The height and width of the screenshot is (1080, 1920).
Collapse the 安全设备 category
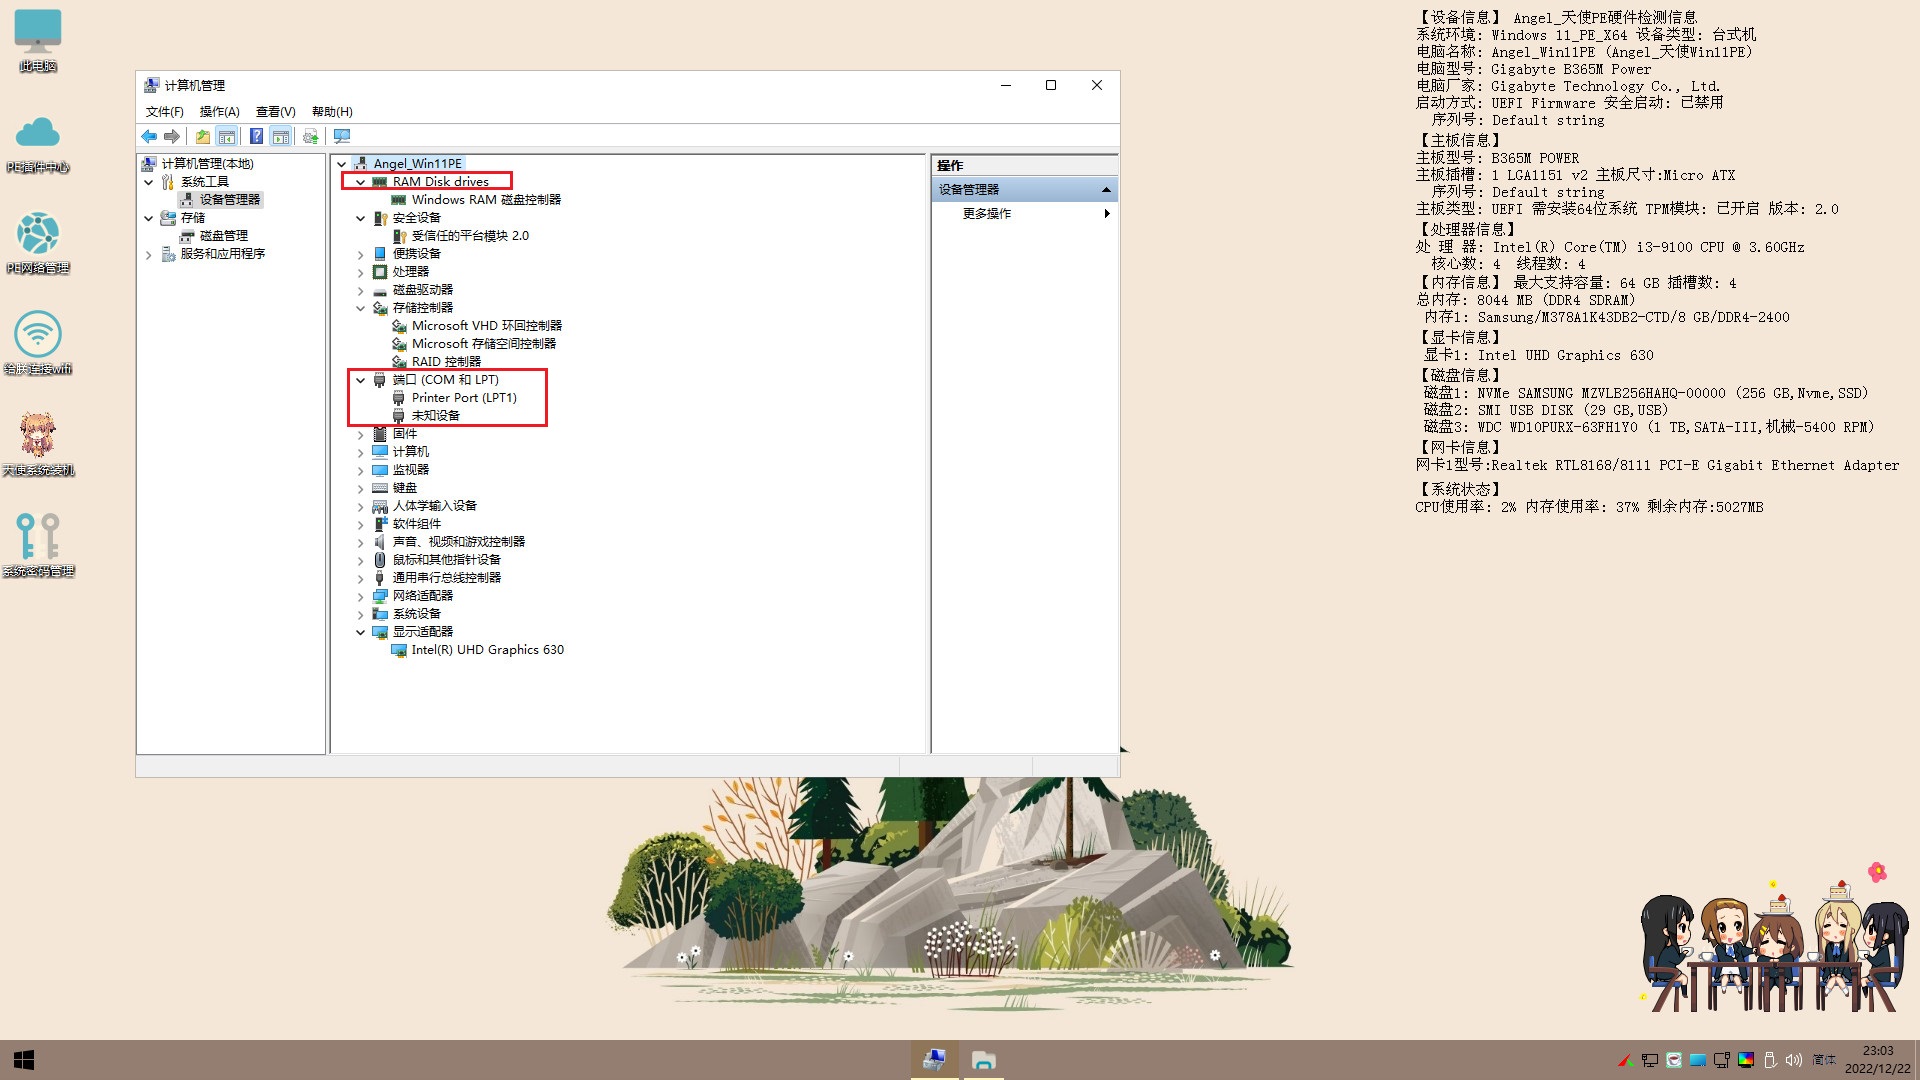pos(361,218)
